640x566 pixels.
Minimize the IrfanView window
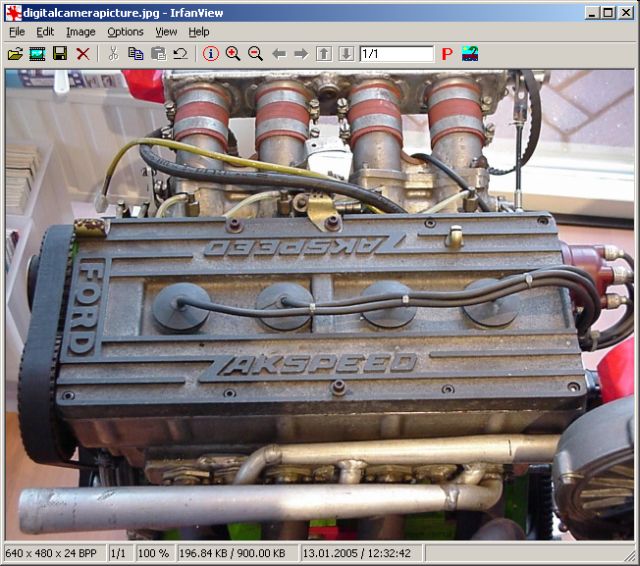coord(592,13)
